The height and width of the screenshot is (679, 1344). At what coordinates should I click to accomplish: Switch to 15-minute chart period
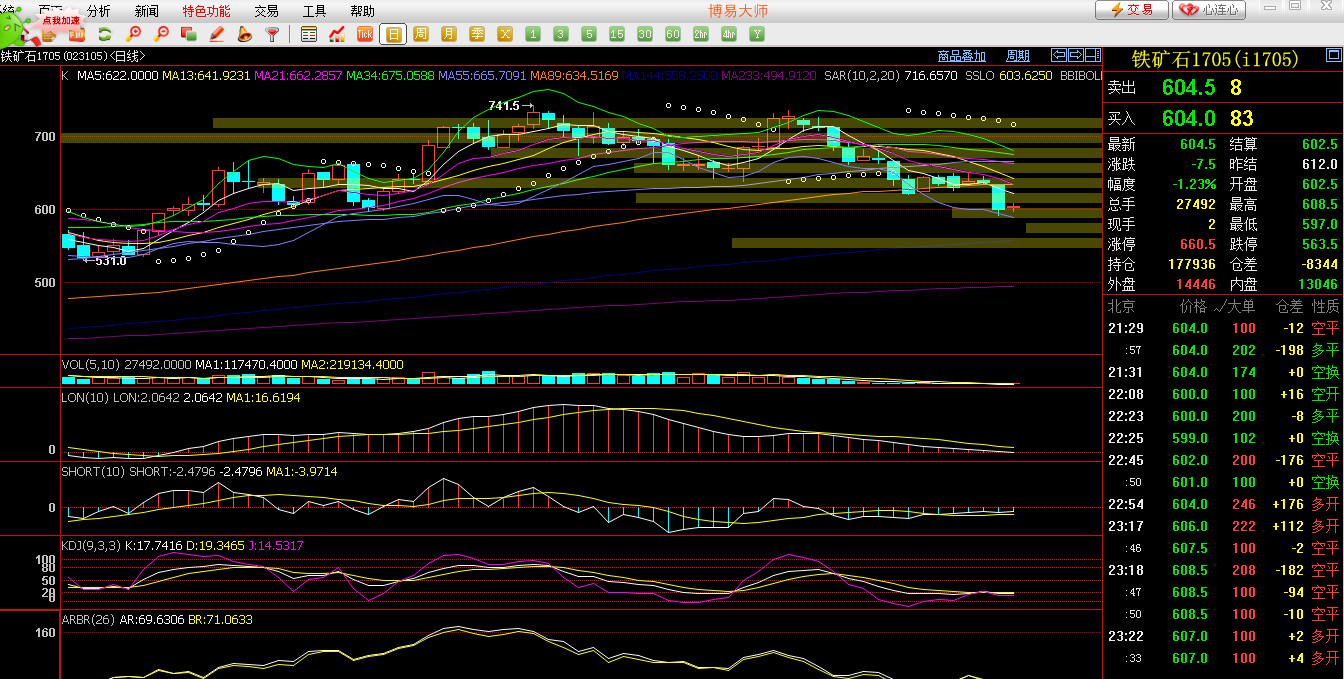[617, 34]
